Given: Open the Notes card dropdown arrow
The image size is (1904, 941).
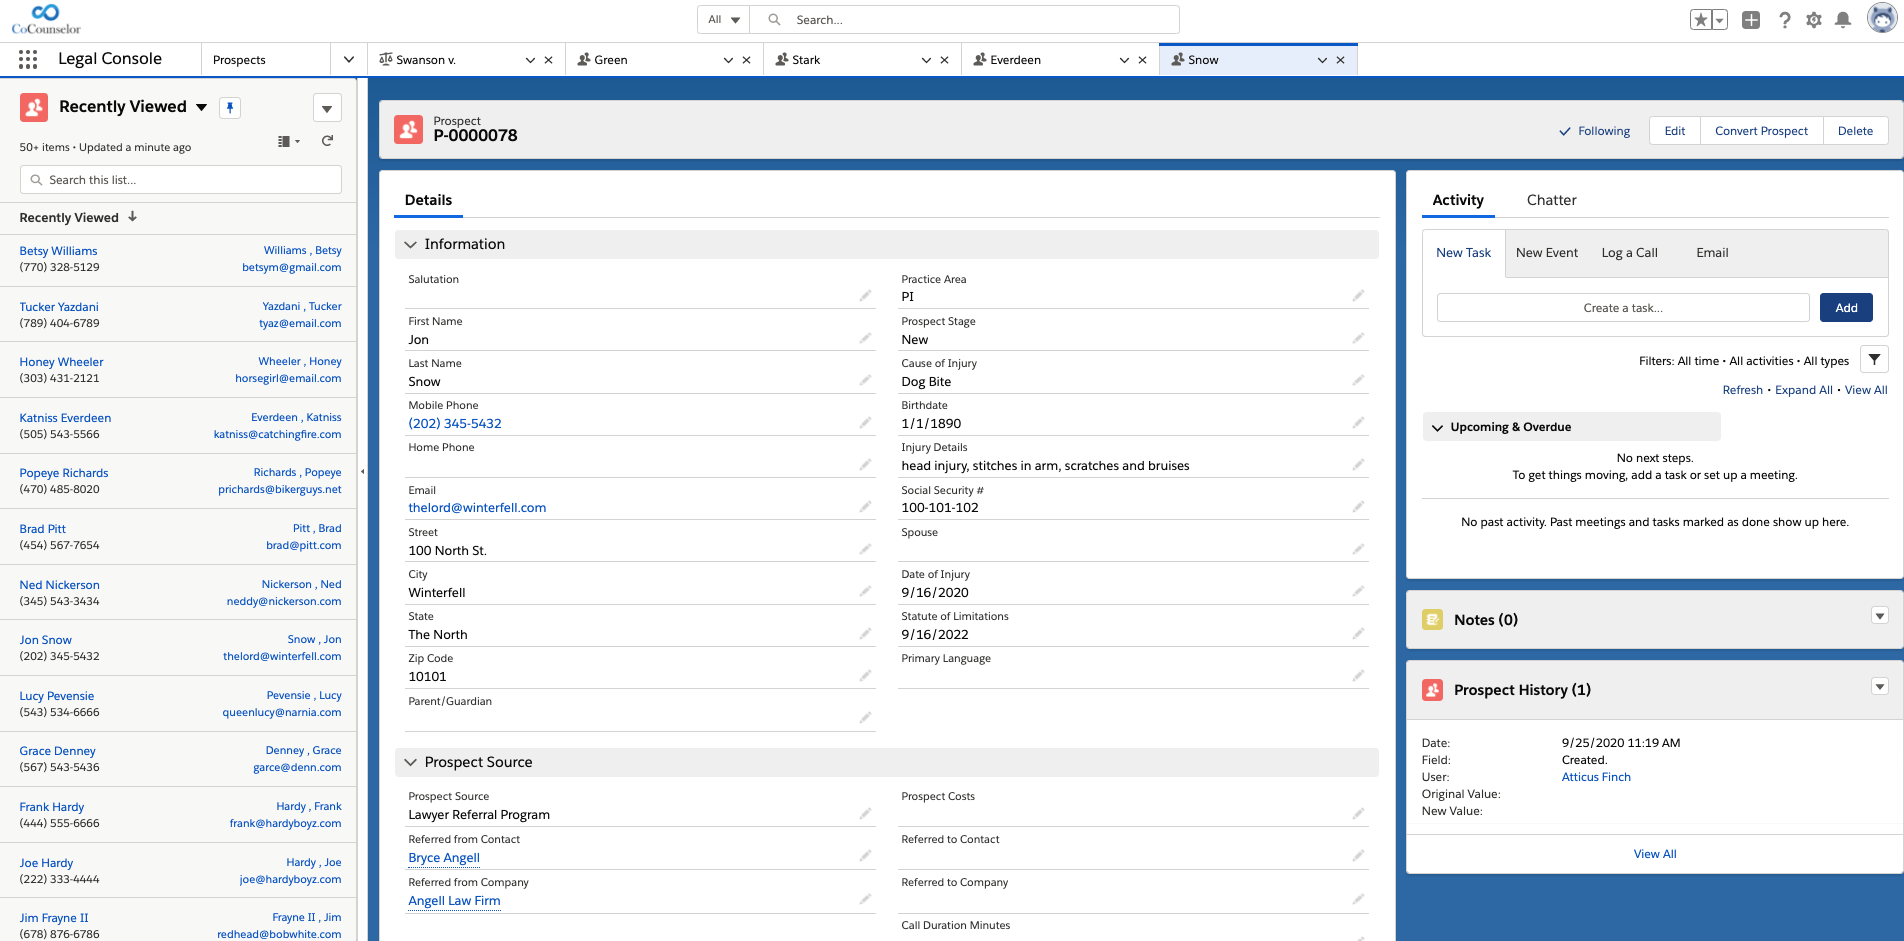Looking at the screenshot, I should pos(1879,616).
